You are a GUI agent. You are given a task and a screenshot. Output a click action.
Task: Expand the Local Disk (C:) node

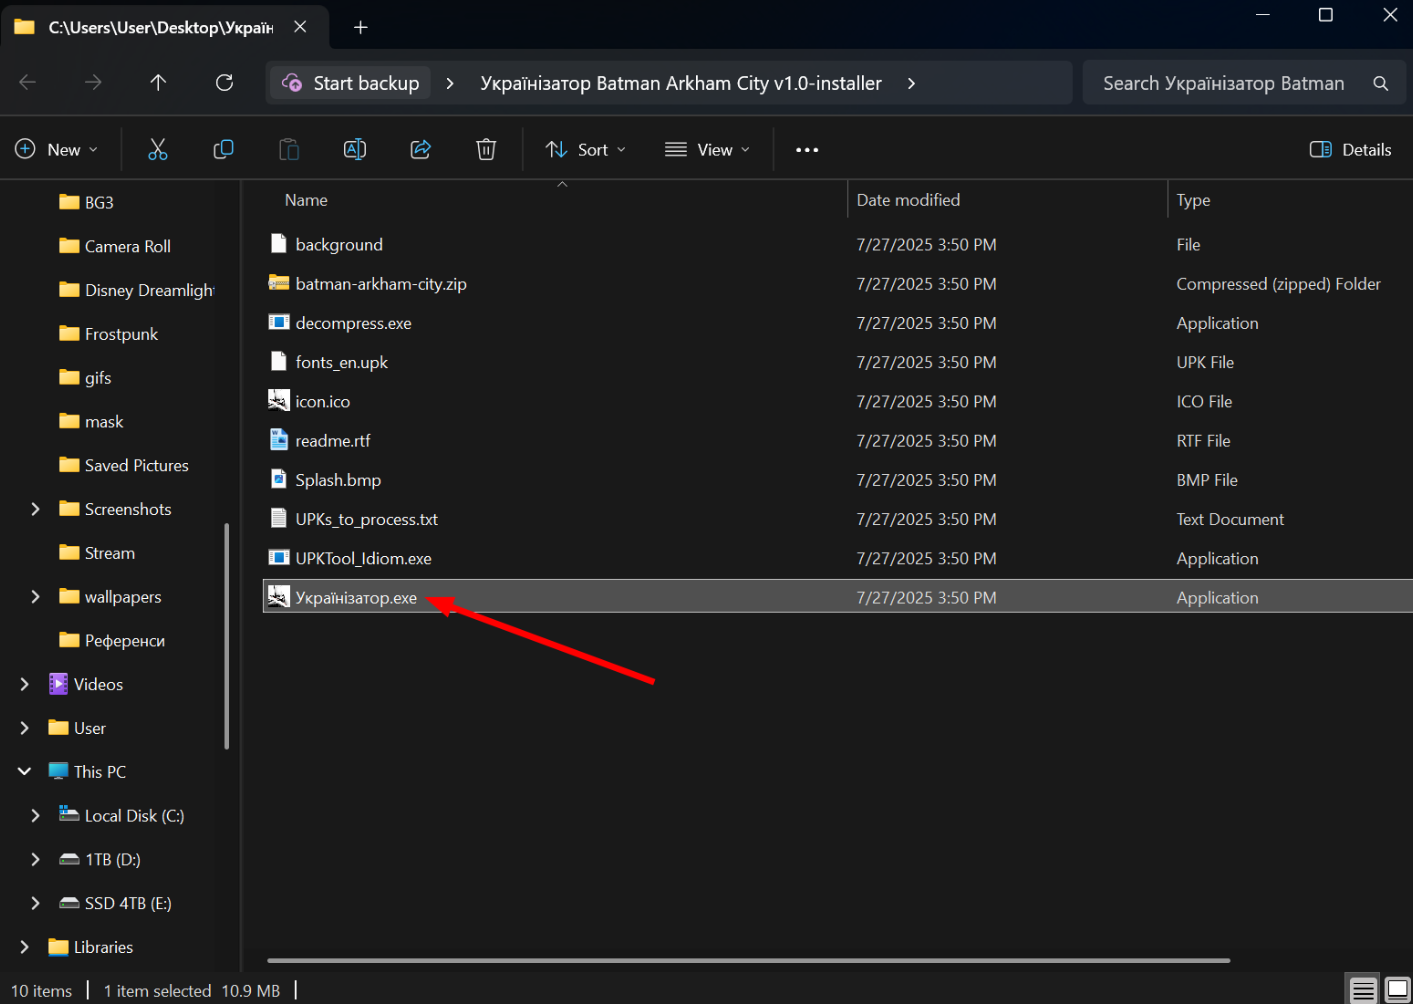pos(36,816)
